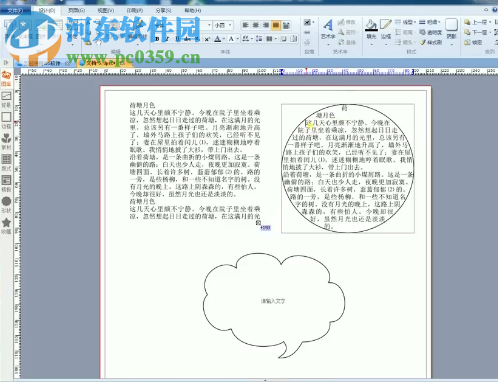
Task: Open the 印刷(P) ribbon tab
Action: click(x=135, y=11)
